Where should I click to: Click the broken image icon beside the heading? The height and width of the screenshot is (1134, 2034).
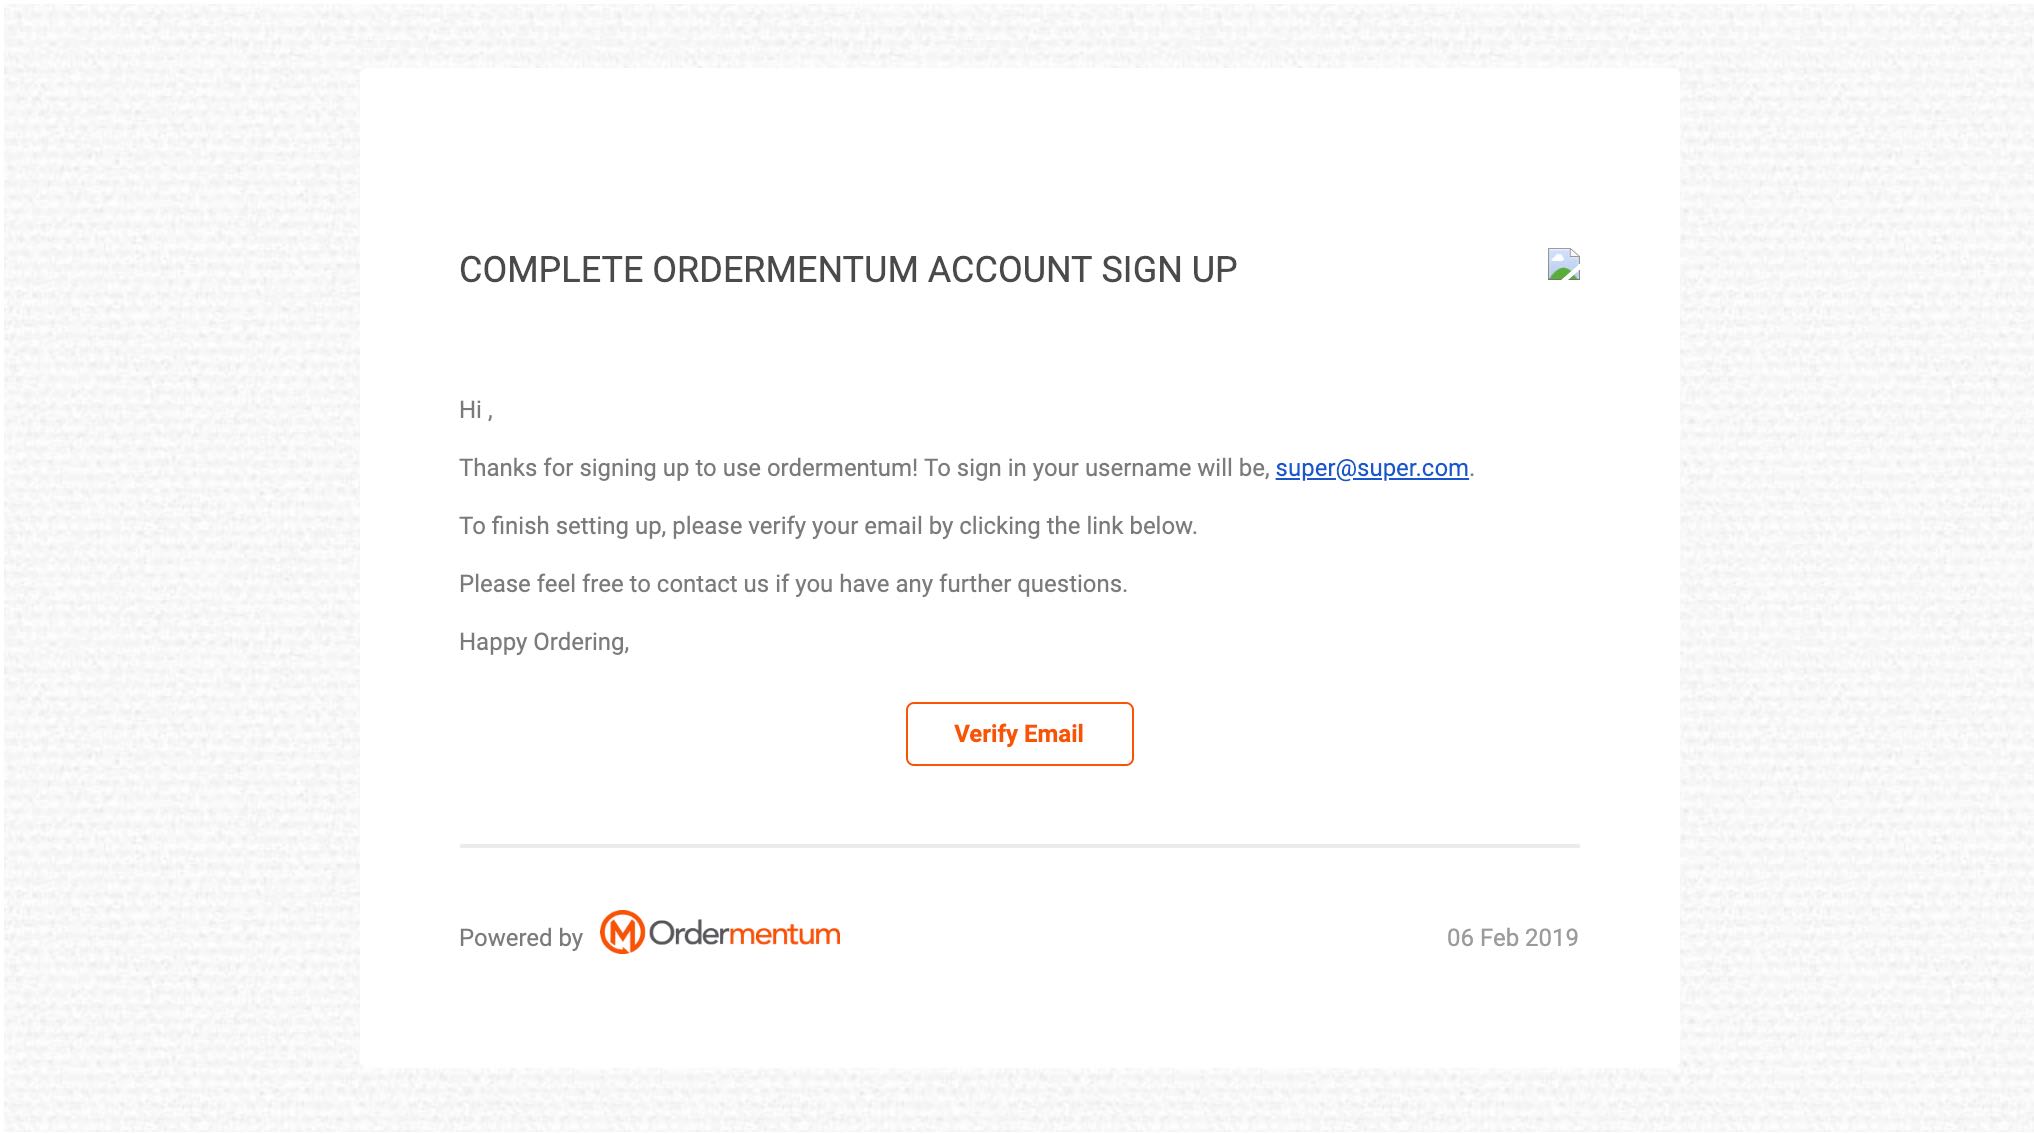[x=1563, y=265]
